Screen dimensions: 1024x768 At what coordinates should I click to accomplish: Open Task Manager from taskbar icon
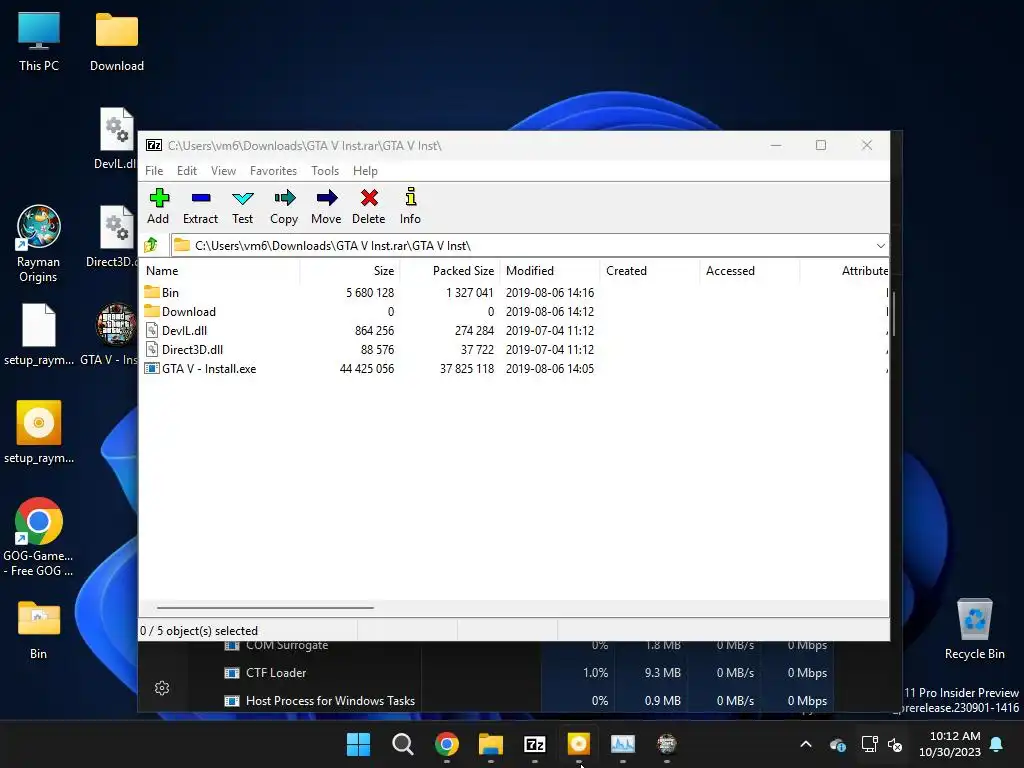(x=622, y=744)
